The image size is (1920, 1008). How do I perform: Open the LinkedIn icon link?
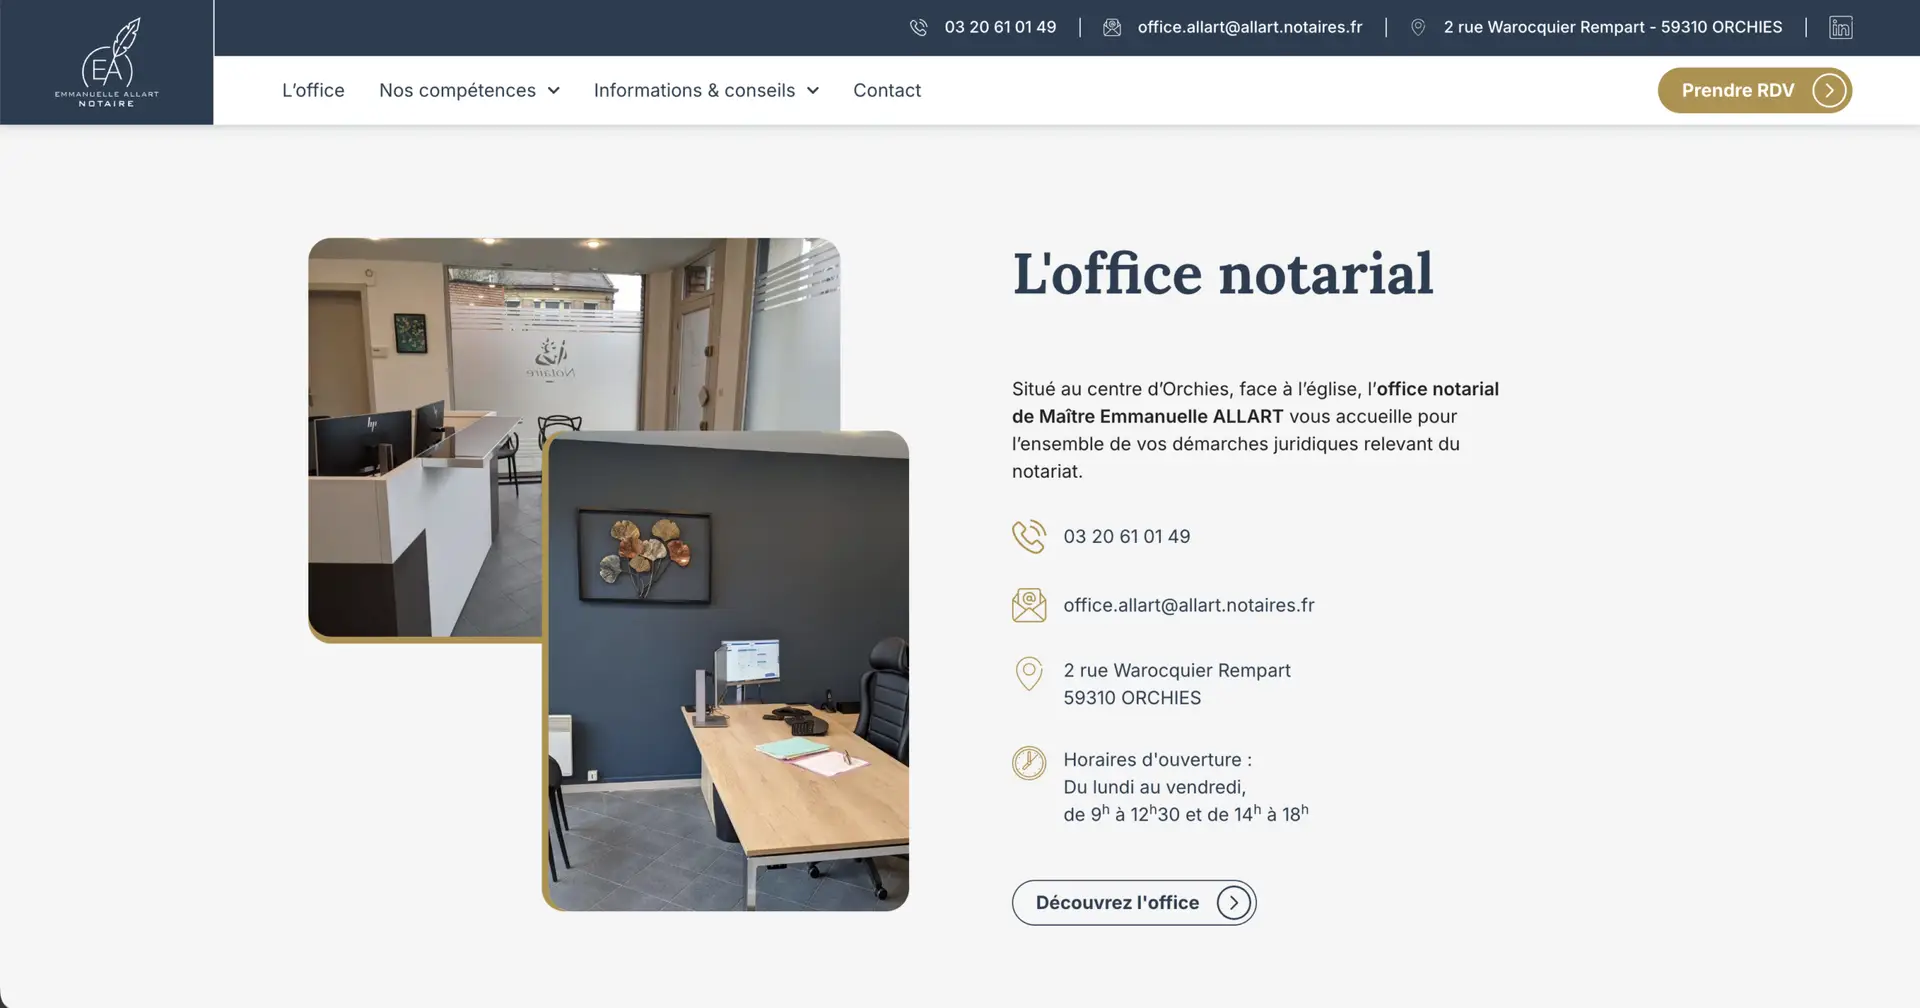coord(1841,28)
